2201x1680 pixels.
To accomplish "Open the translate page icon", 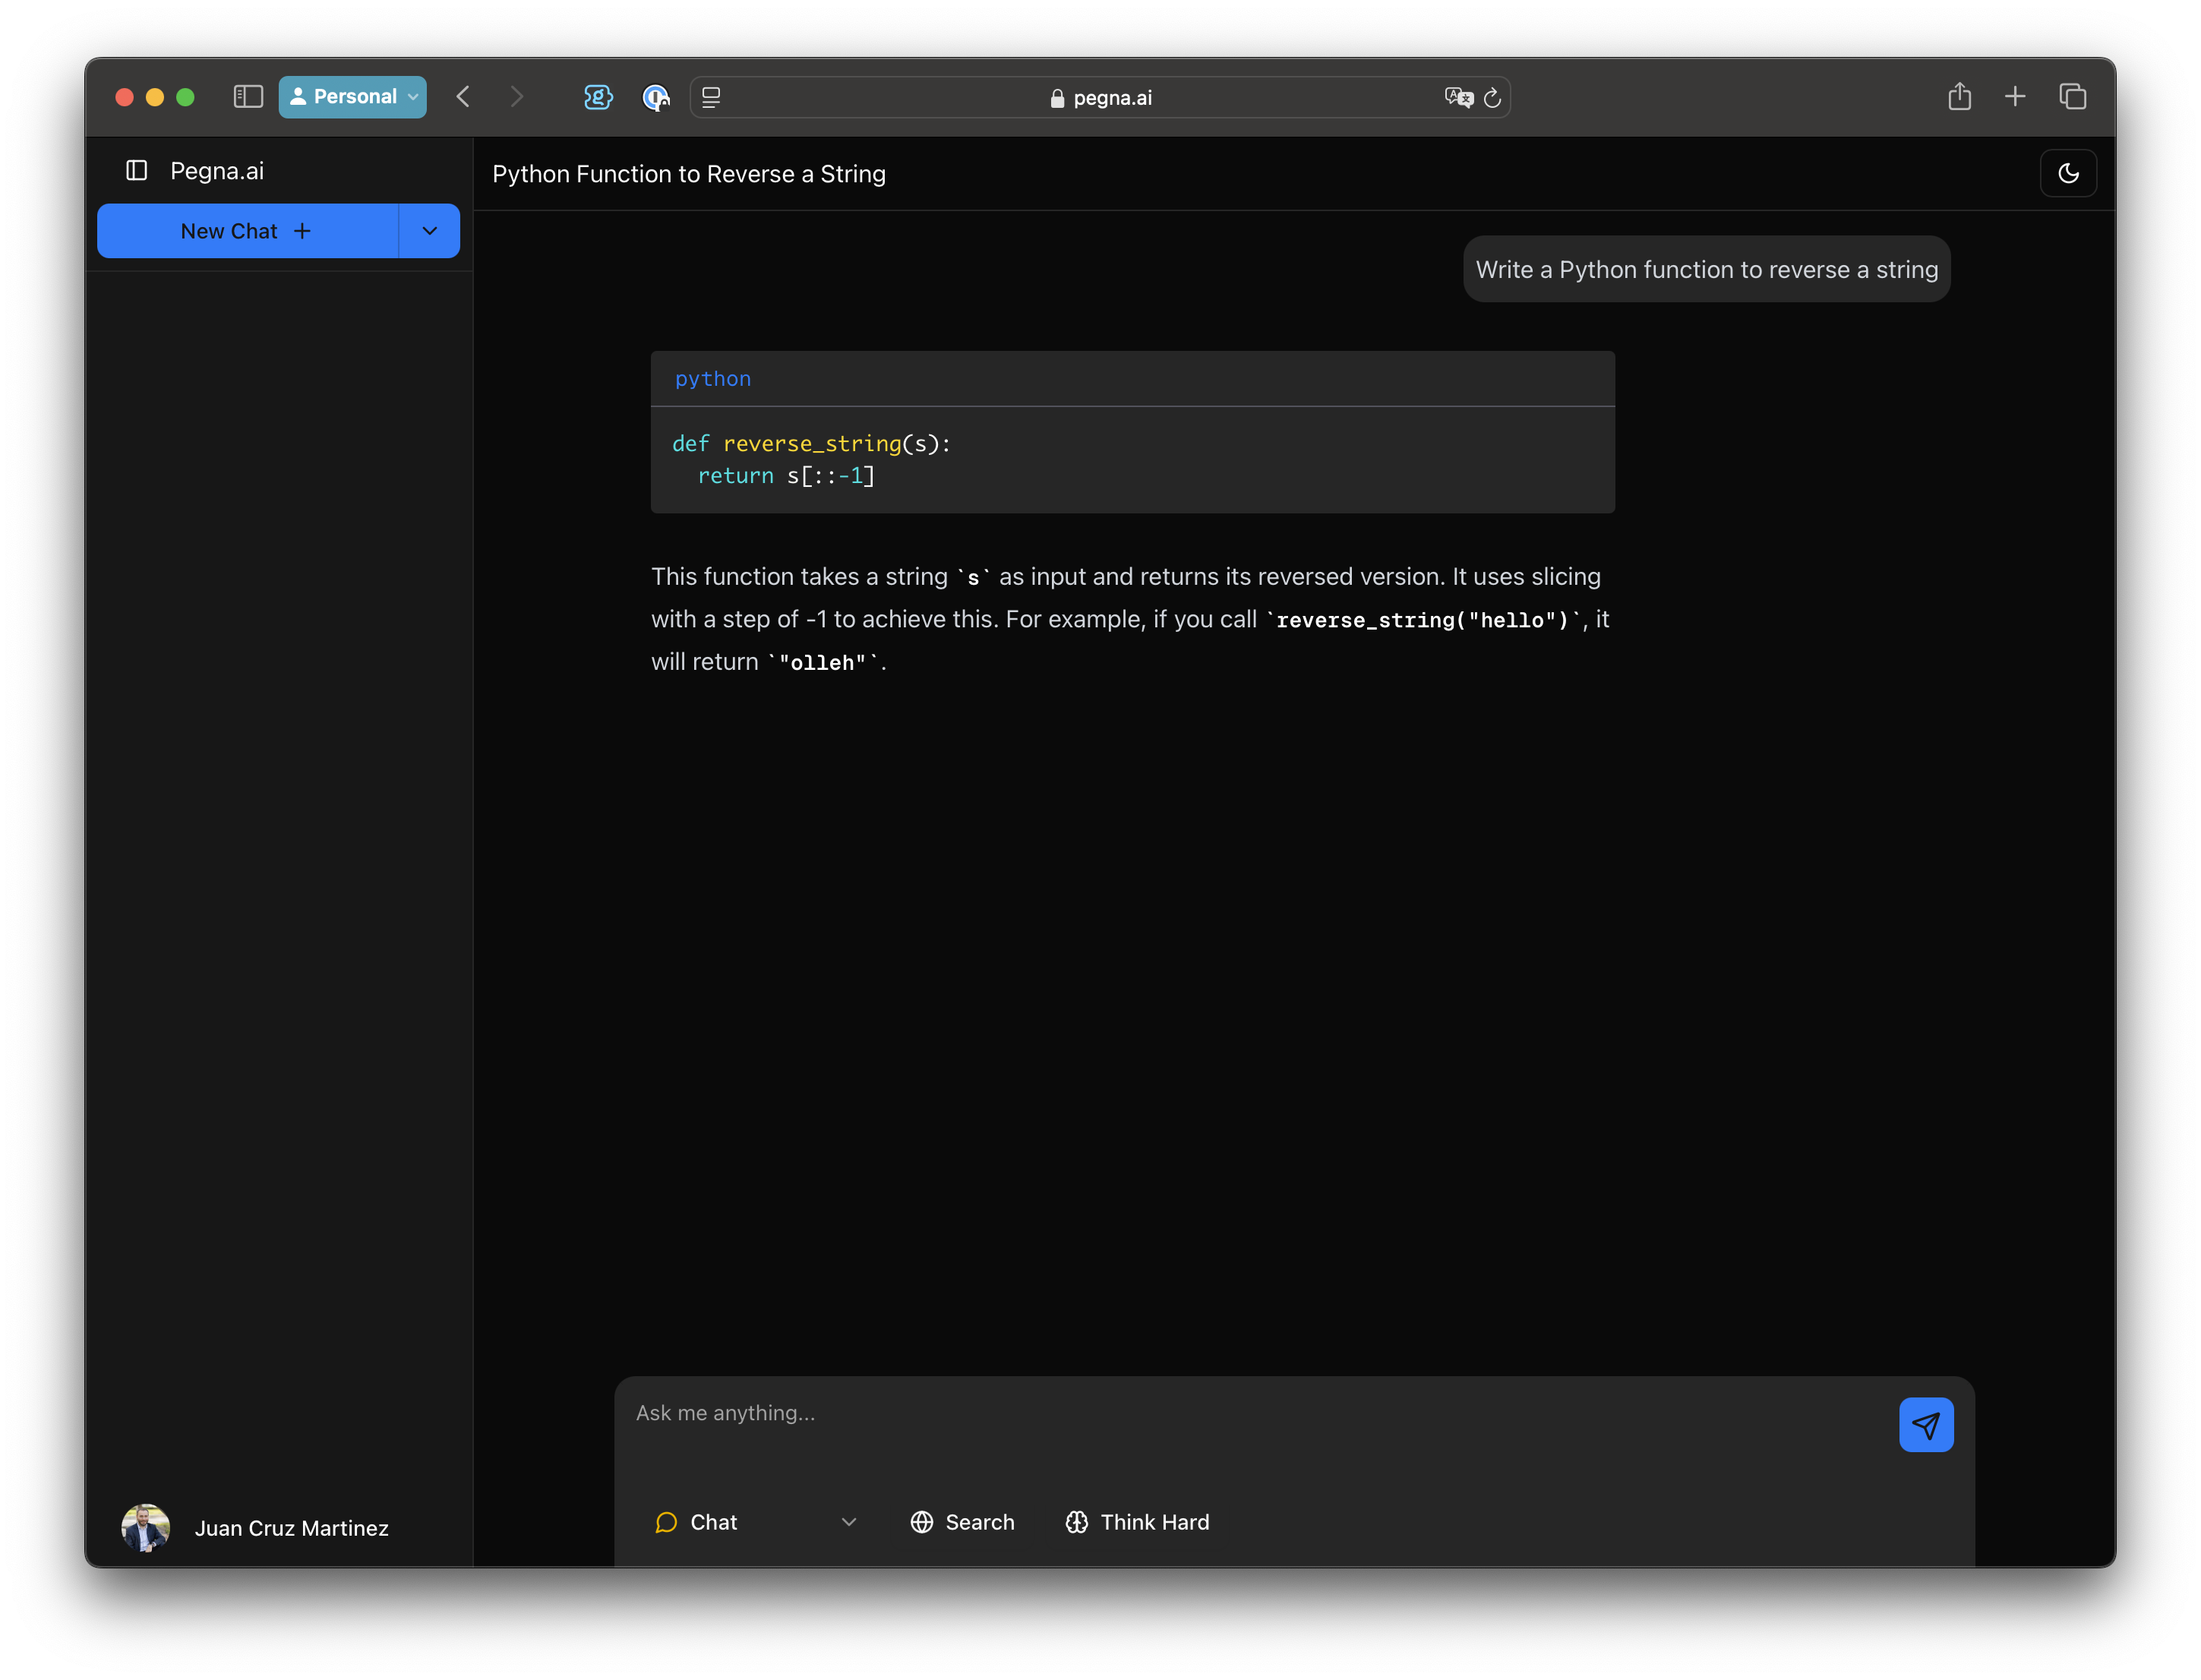I will click(x=1458, y=97).
